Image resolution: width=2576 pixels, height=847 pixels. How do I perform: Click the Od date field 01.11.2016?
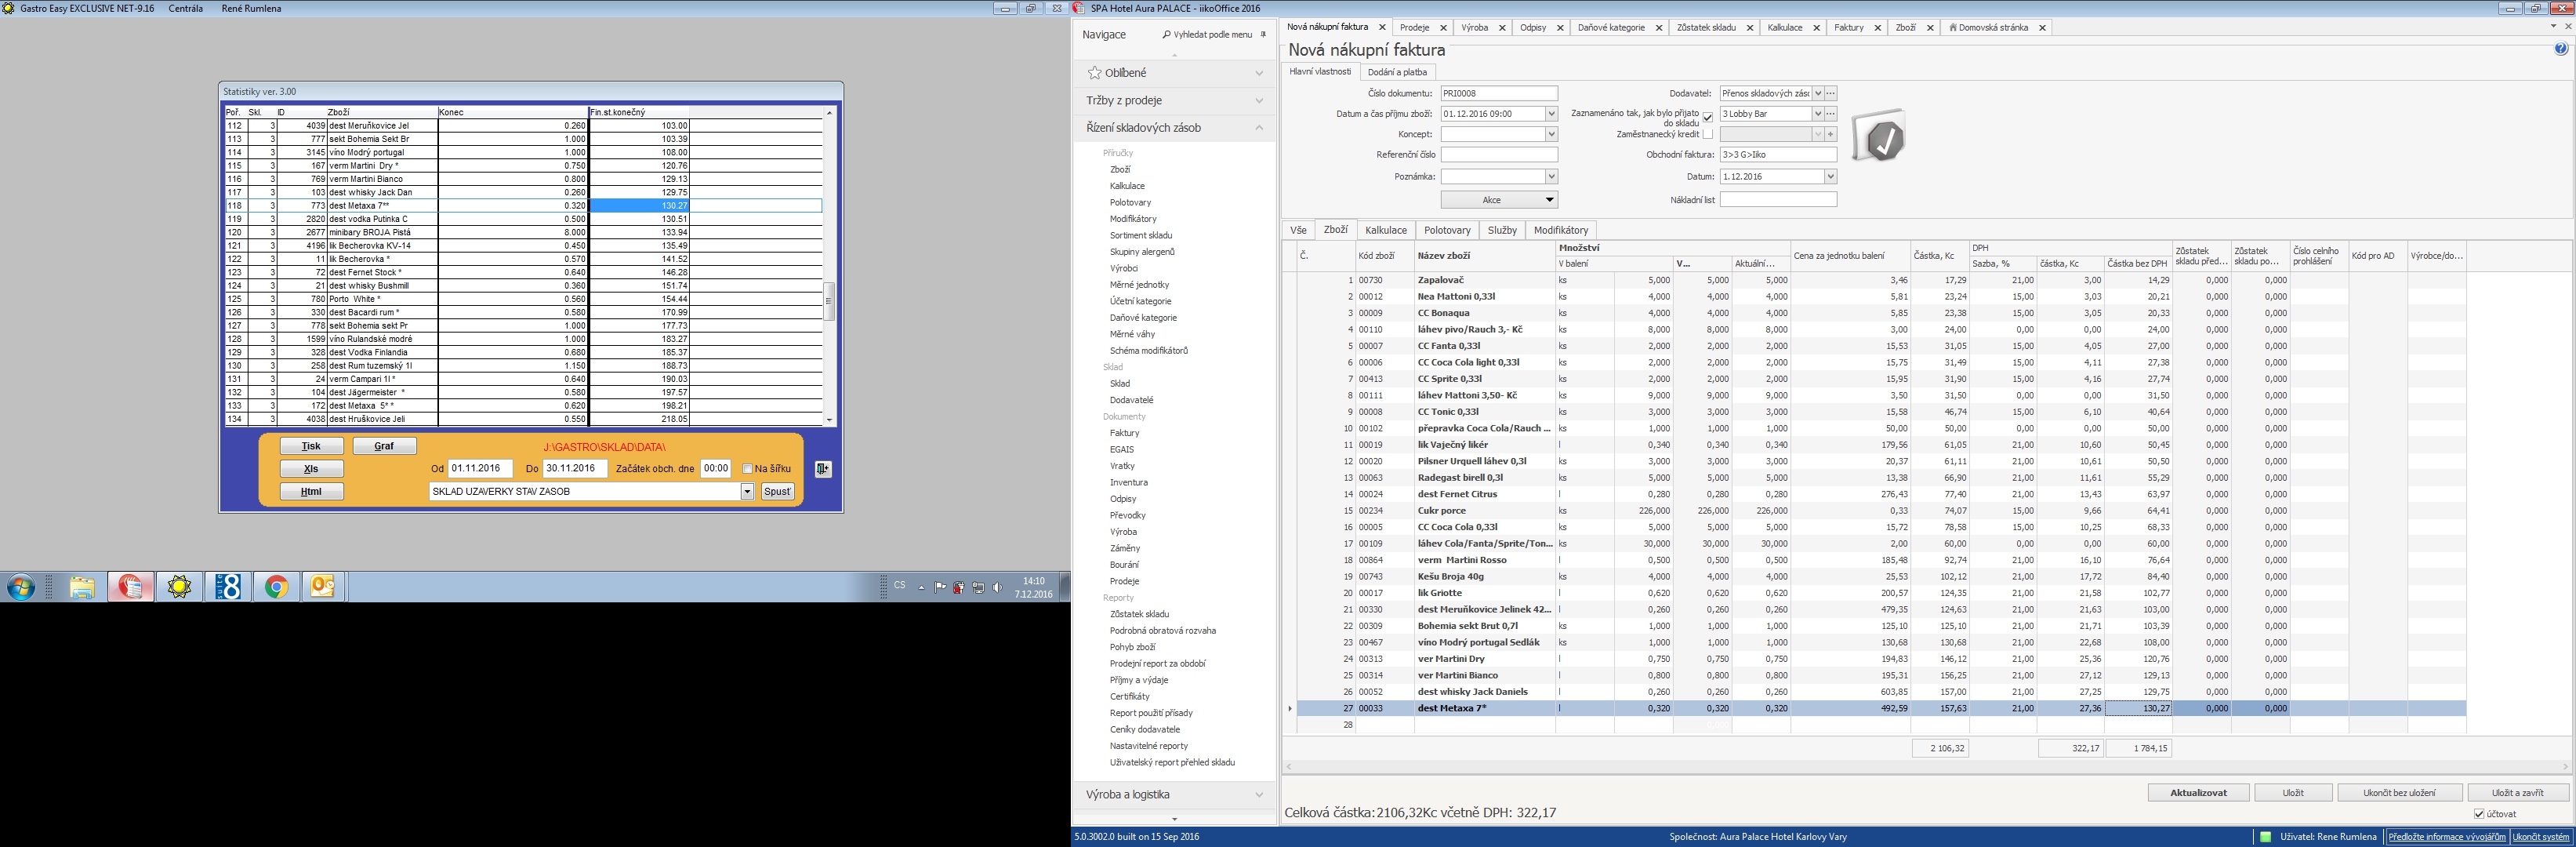pos(480,468)
